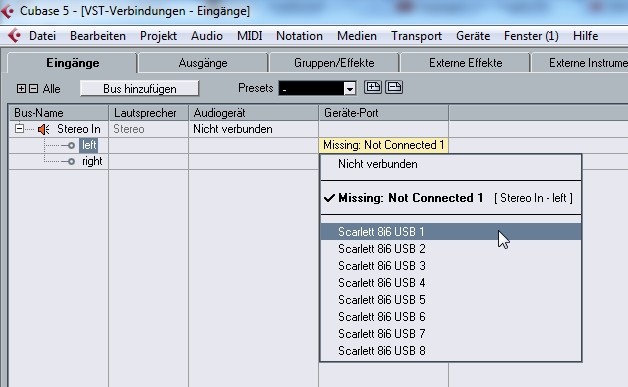Click the Missing: Not Connected 1 port field
This screenshot has height=387, width=628.
point(384,145)
